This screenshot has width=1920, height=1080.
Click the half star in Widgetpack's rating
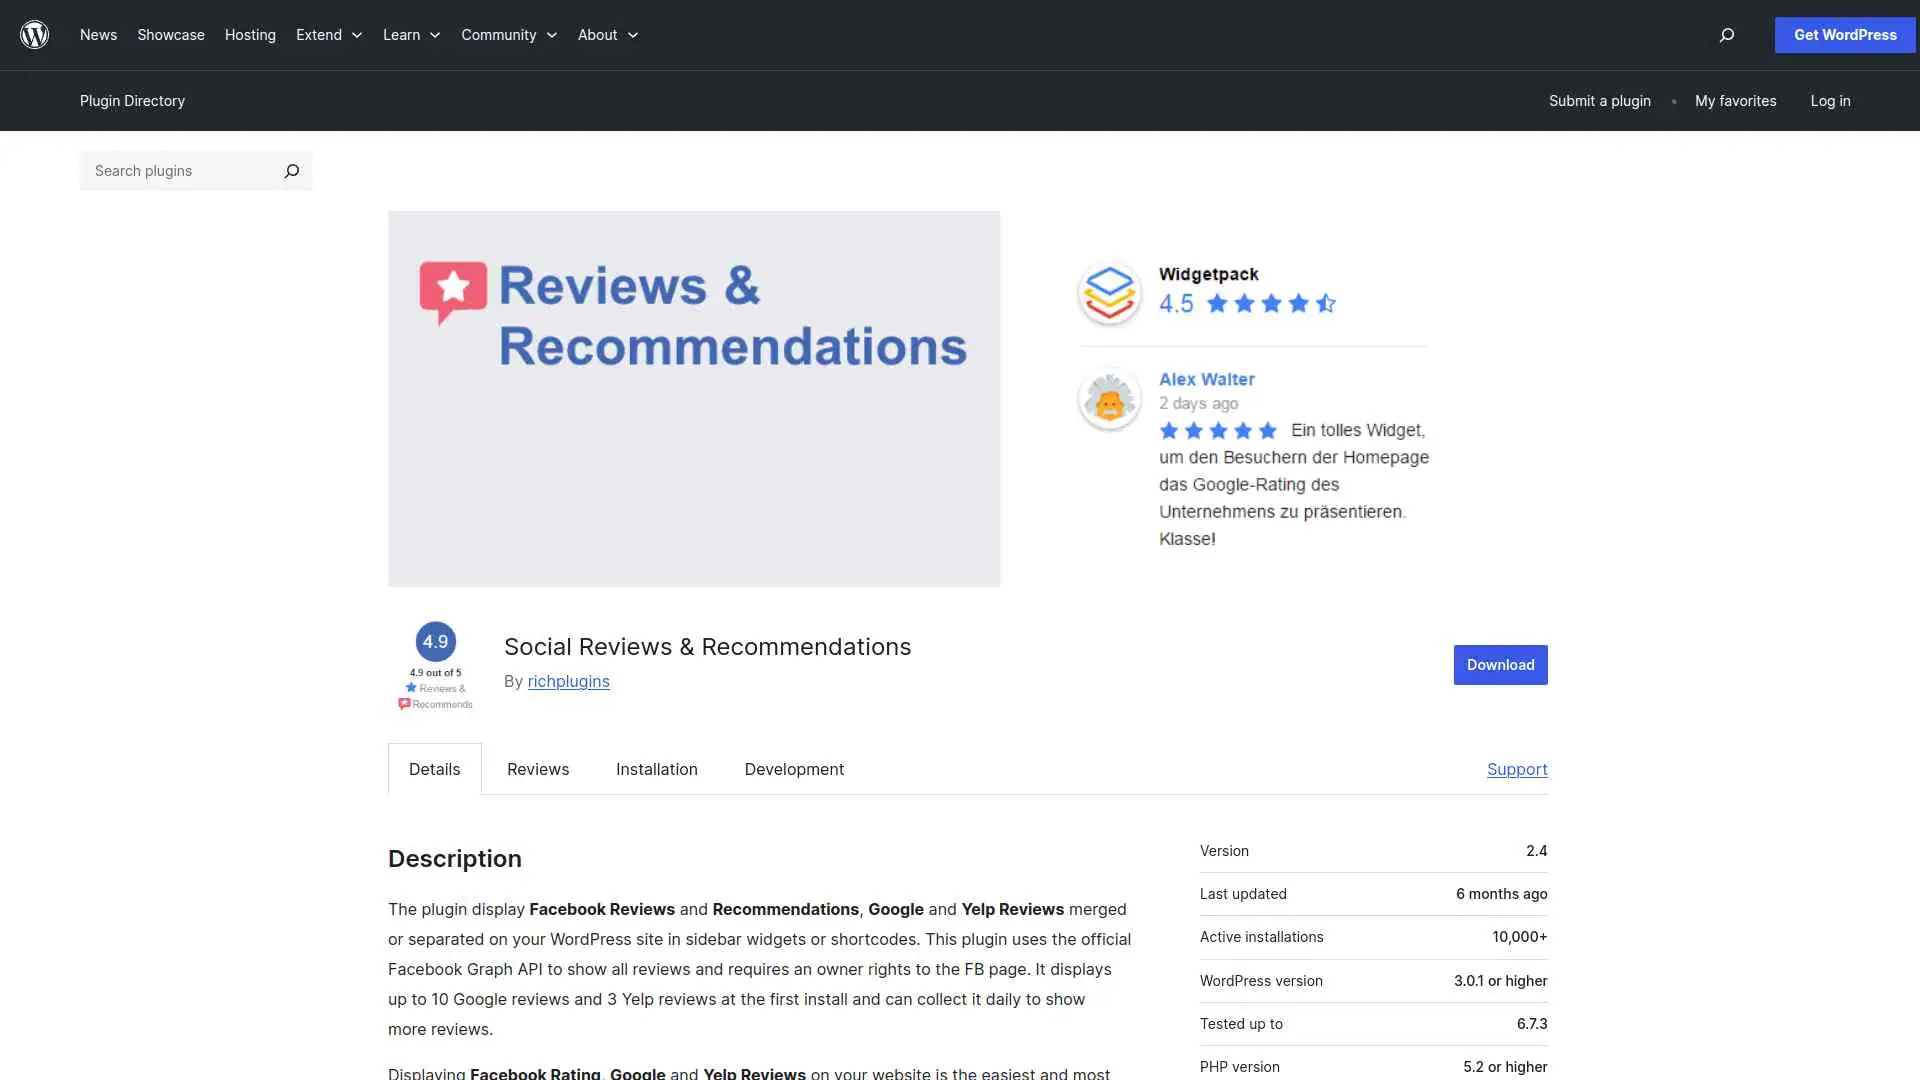tap(1327, 303)
